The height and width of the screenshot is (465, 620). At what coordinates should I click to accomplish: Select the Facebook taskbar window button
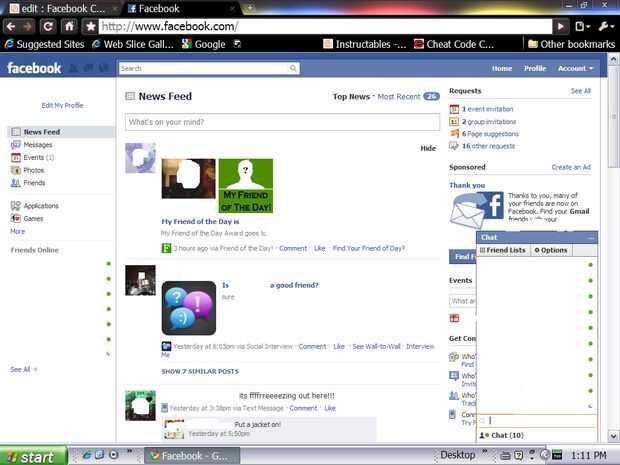click(191, 456)
